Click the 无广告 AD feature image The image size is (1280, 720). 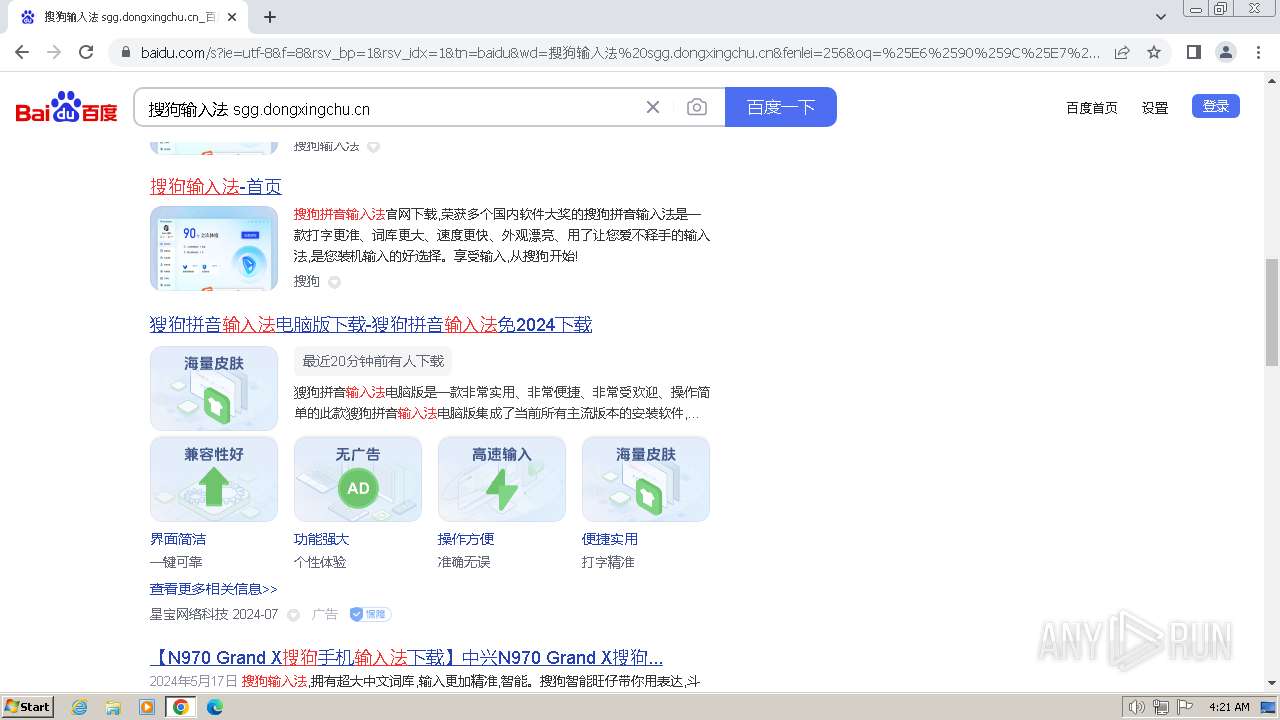point(358,479)
